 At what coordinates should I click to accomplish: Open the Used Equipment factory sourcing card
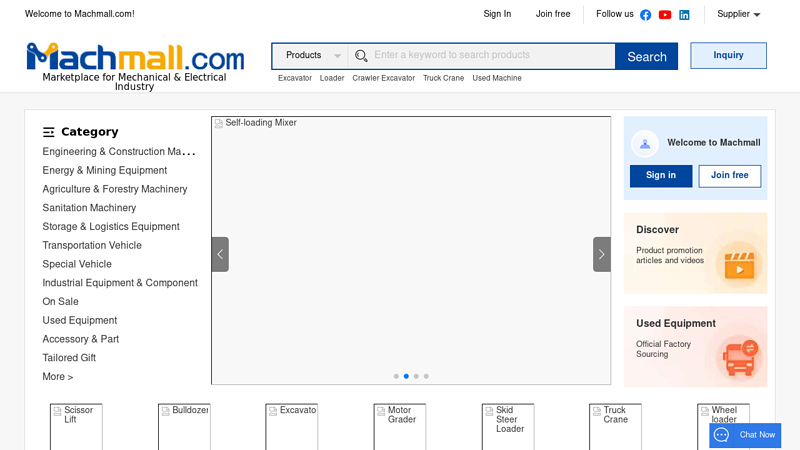pos(695,346)
